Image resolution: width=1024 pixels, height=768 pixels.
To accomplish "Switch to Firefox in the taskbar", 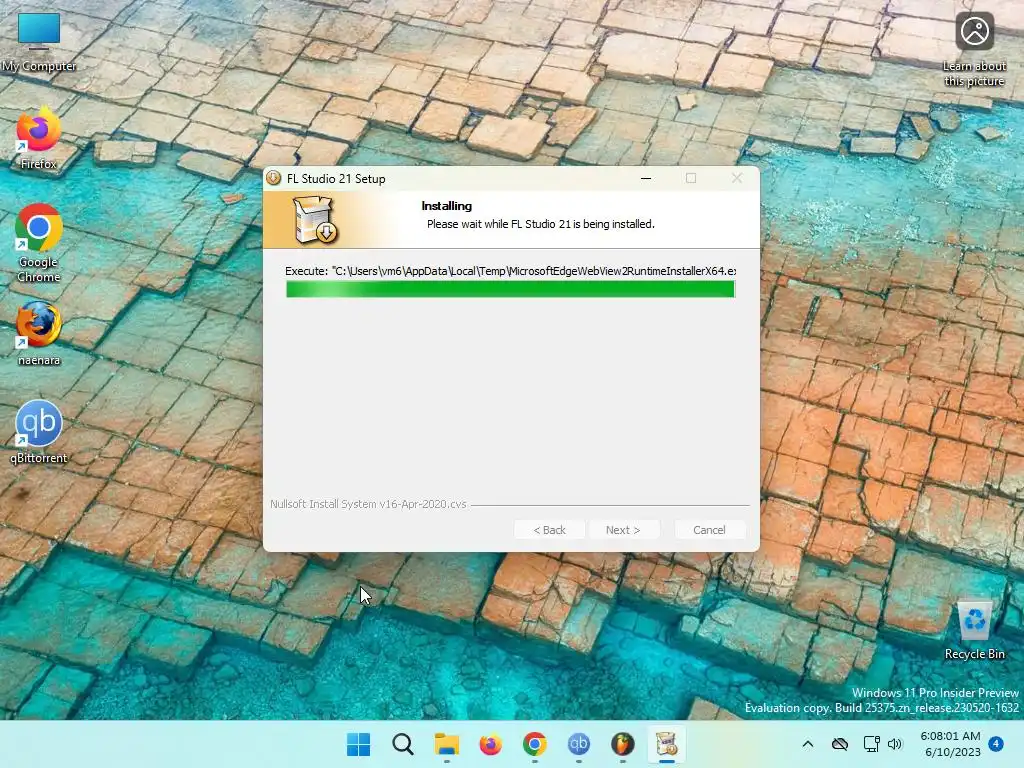I will click(490, 744).
